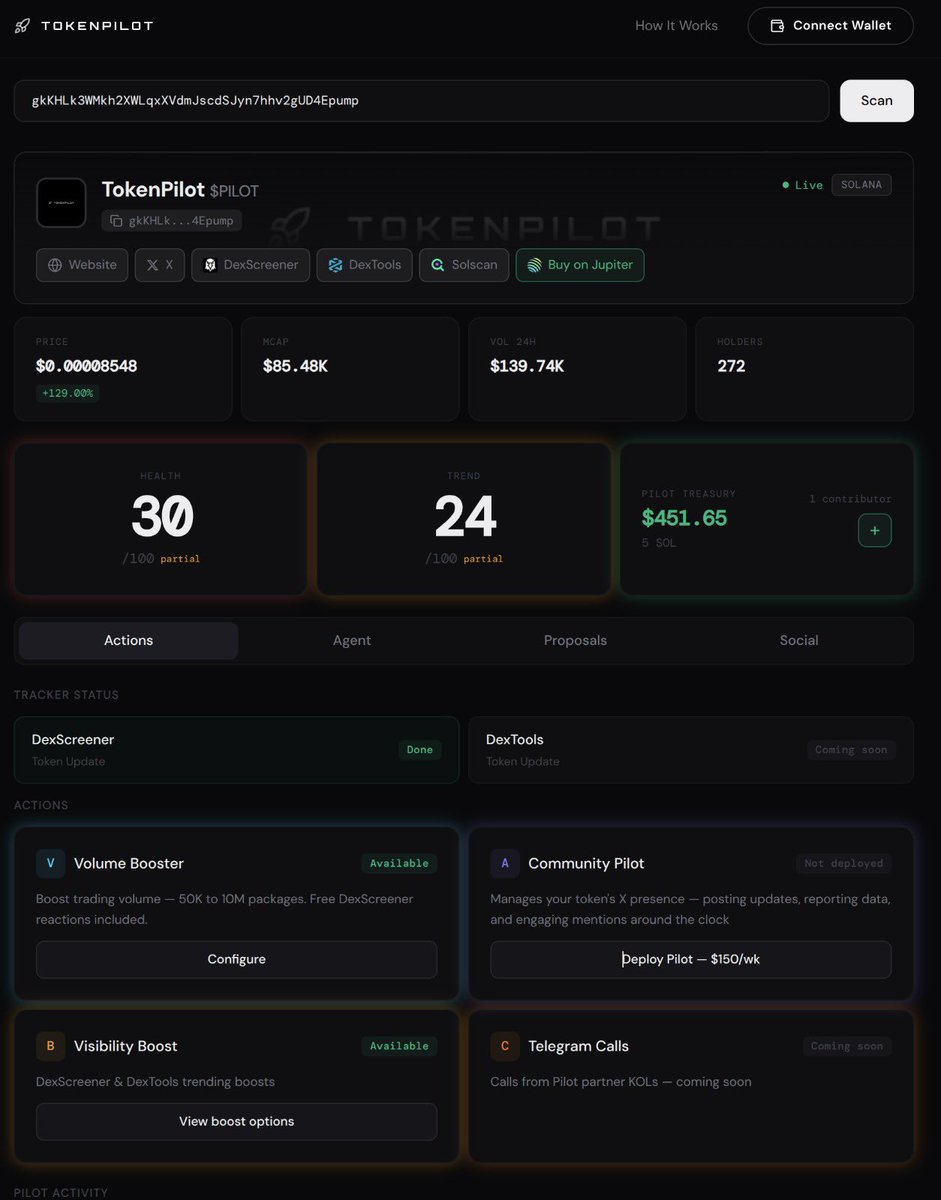
Task: Click the Live status indicator
Action: coord(803,185)
